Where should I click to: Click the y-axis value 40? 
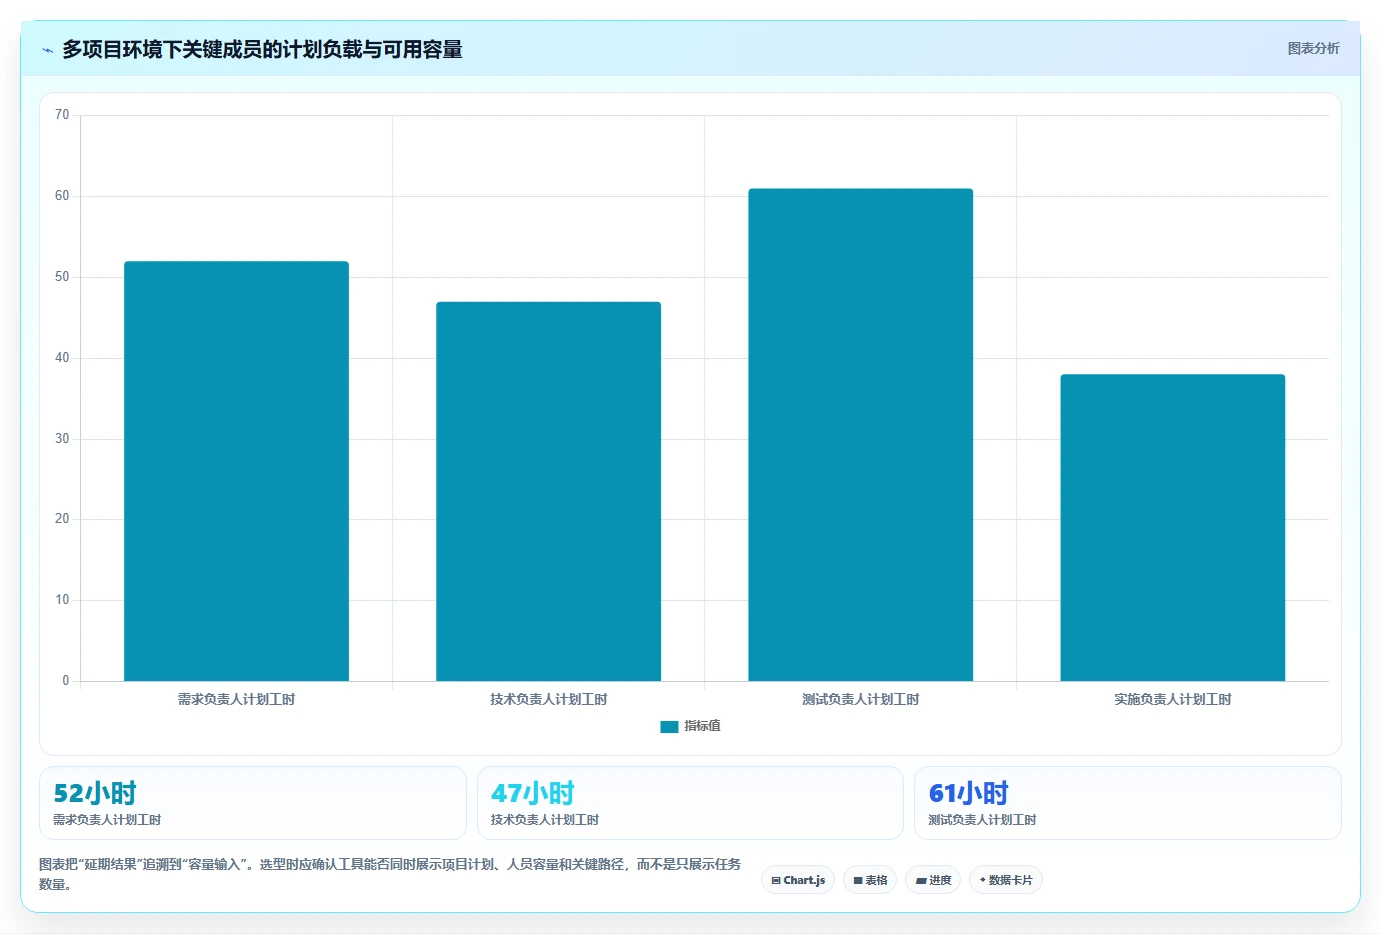[x=62, y=358]
